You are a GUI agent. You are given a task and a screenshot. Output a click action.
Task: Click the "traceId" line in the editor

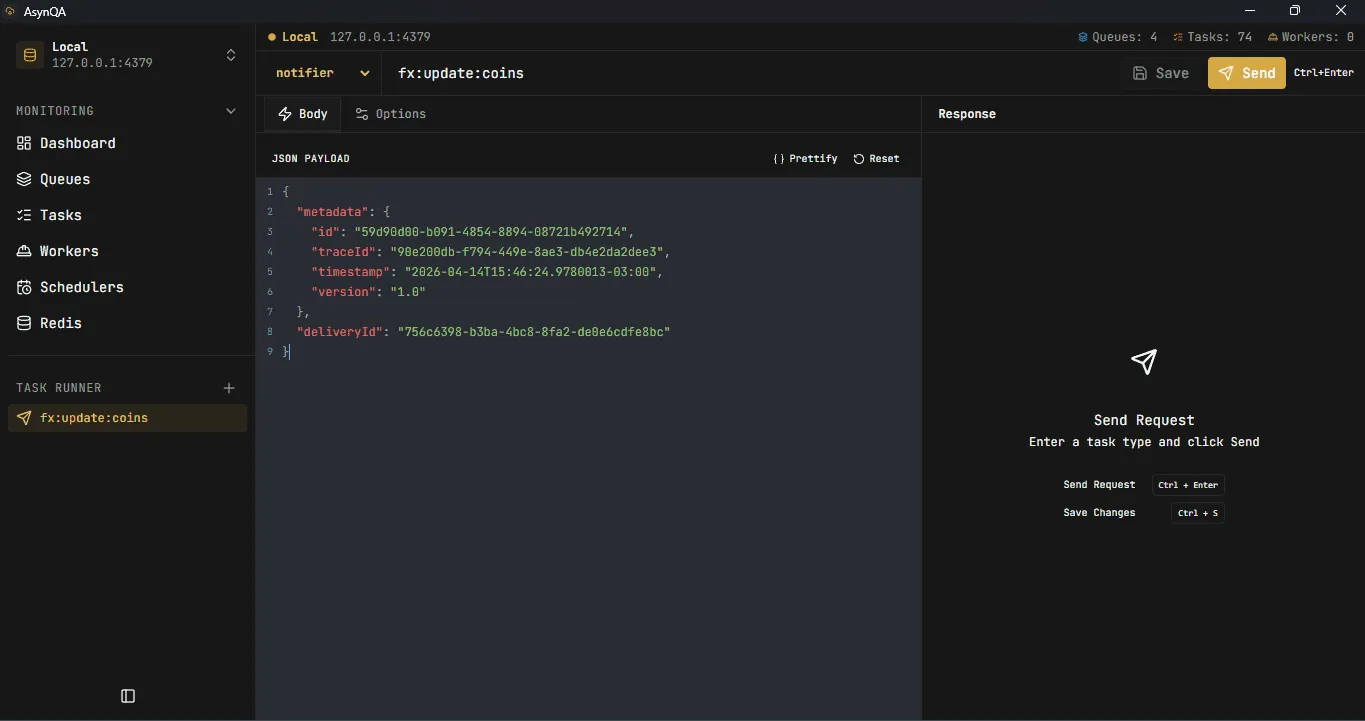click(491, 252)
